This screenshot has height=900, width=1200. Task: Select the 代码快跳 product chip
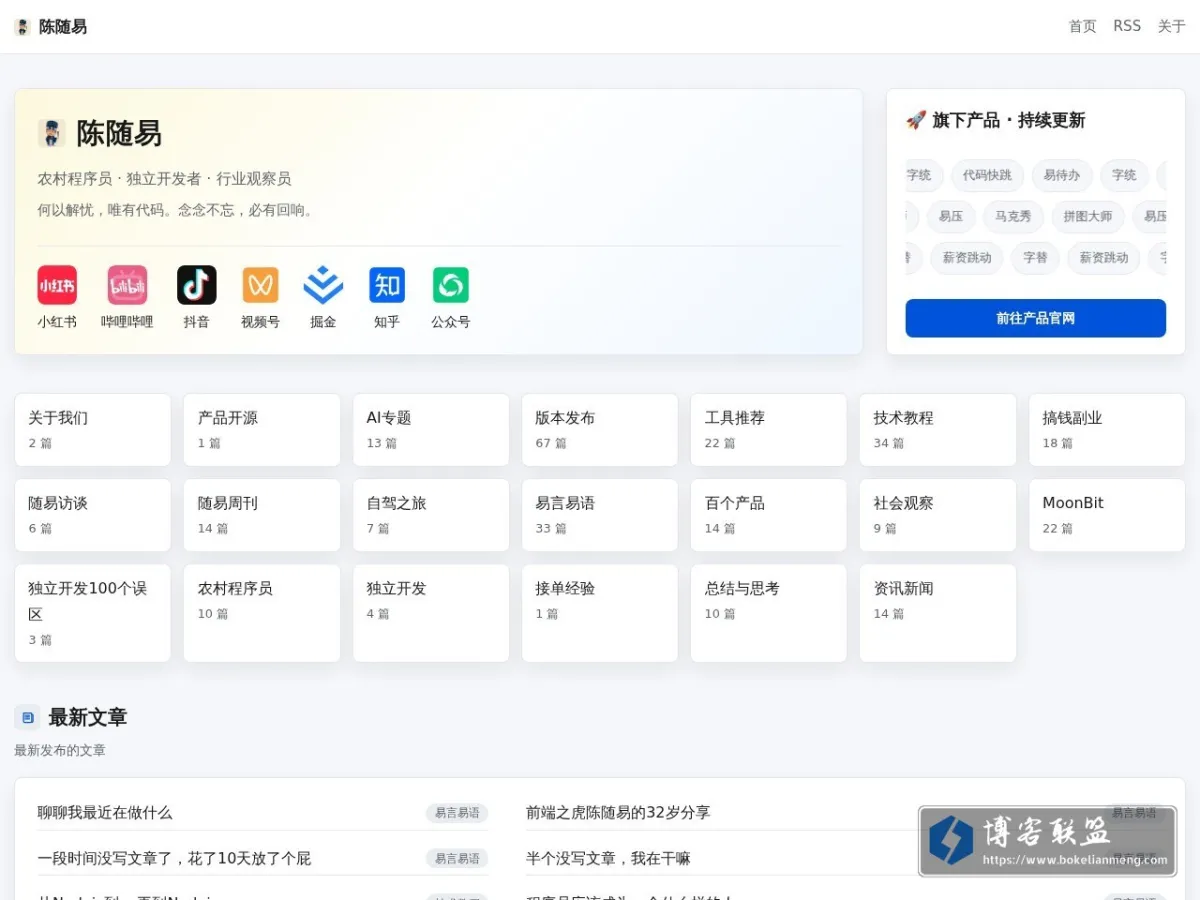(x=987, y=175)
